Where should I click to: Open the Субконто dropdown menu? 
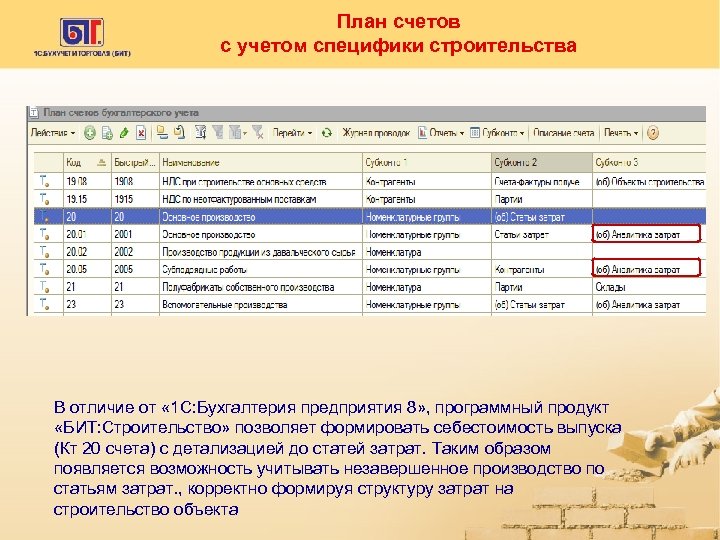click(x=497, y=133)
